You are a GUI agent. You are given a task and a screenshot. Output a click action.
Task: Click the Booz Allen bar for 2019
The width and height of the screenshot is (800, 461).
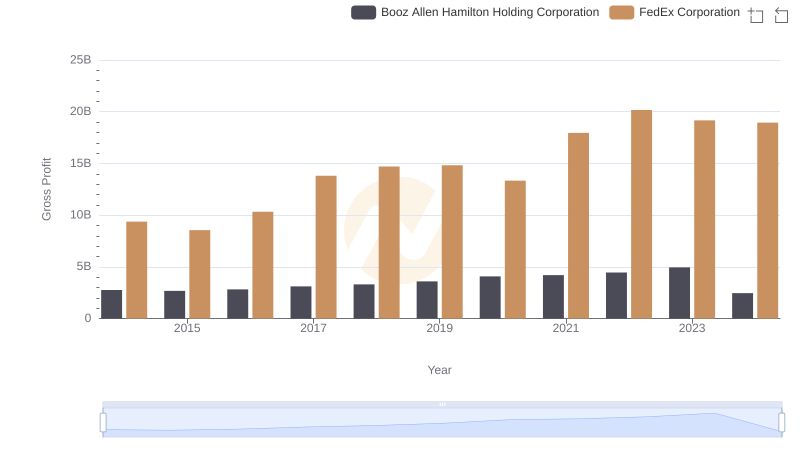coord(427,300)
